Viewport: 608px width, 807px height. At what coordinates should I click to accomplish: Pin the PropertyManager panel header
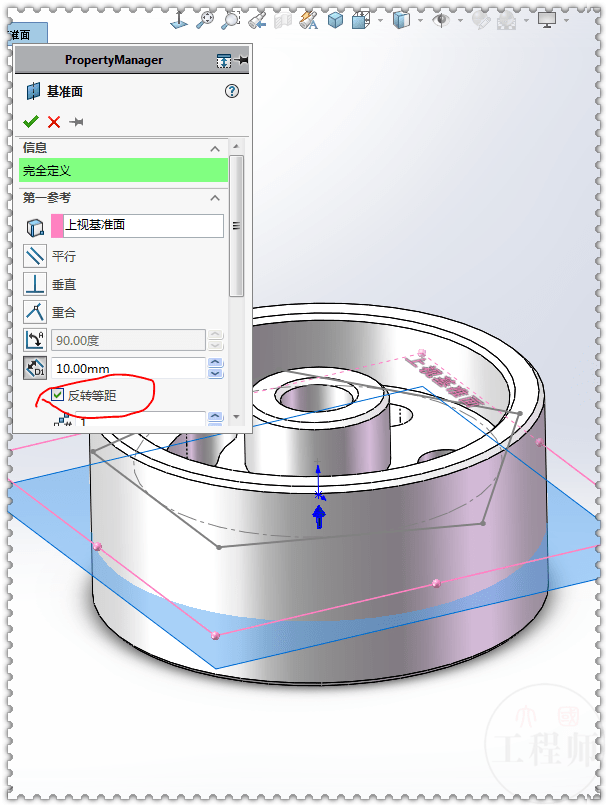(x=241, y=60)
